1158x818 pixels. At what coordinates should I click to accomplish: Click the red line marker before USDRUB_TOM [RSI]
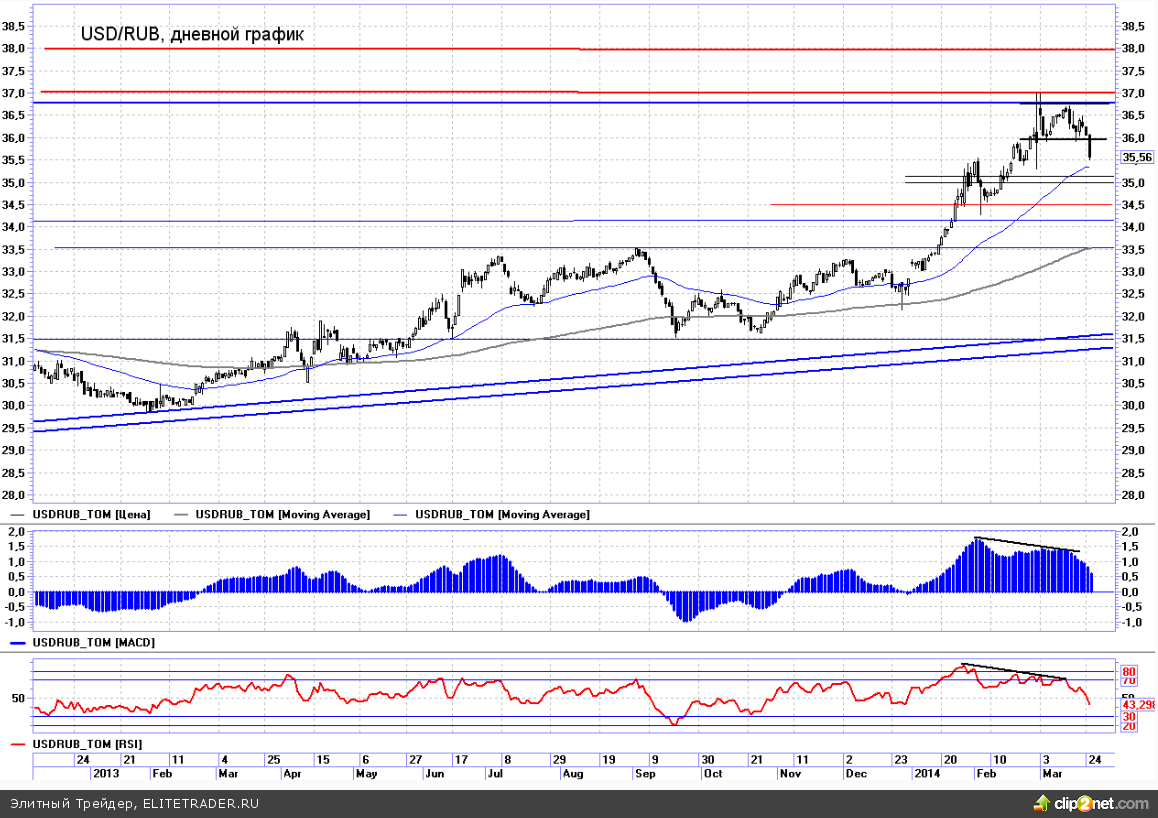[18, 744]
